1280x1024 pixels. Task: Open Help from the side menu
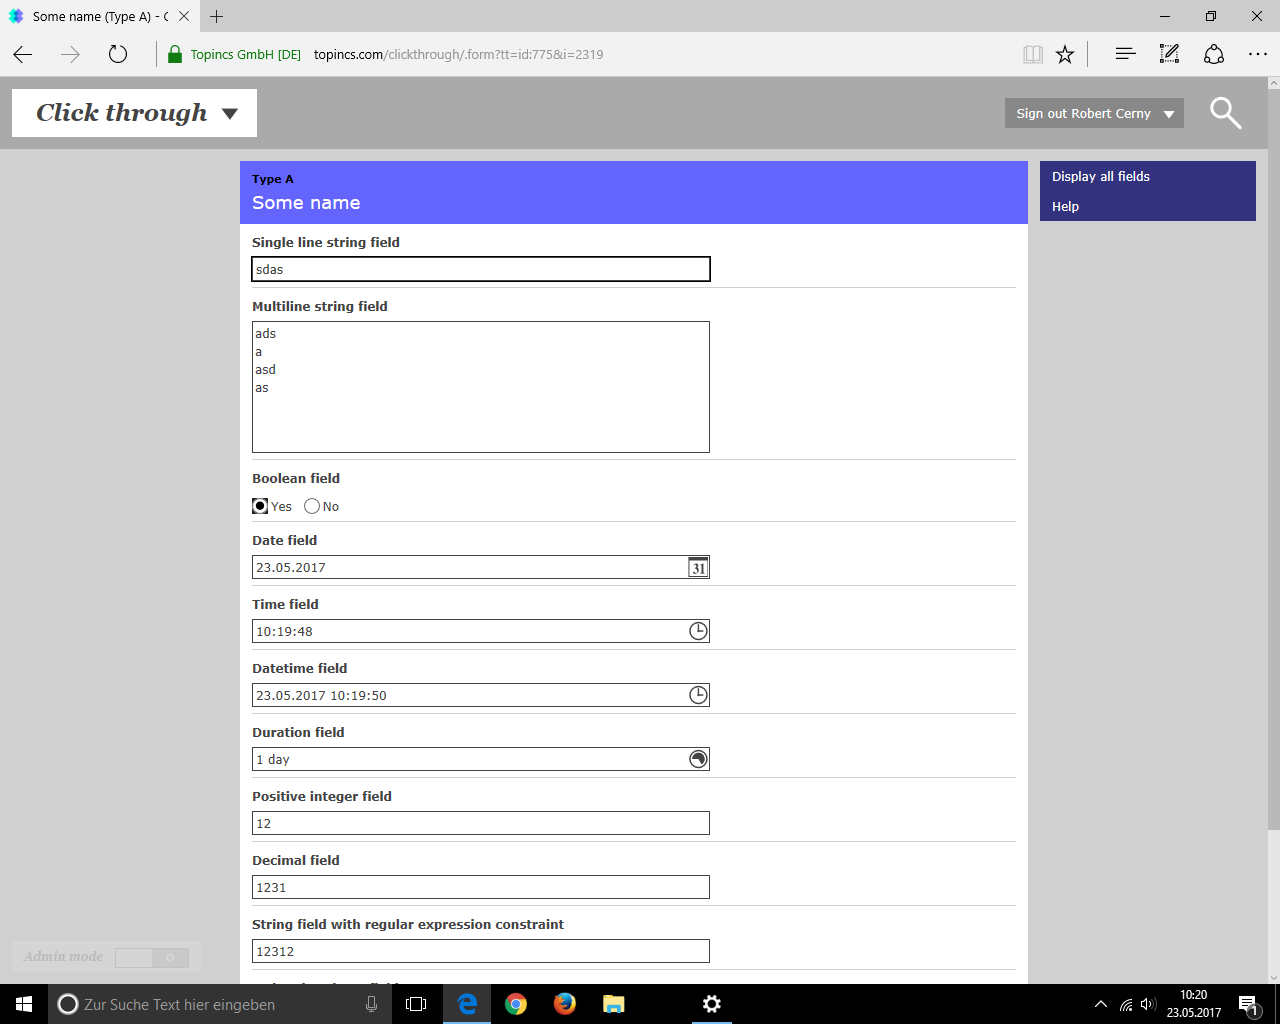point(1065,207)
